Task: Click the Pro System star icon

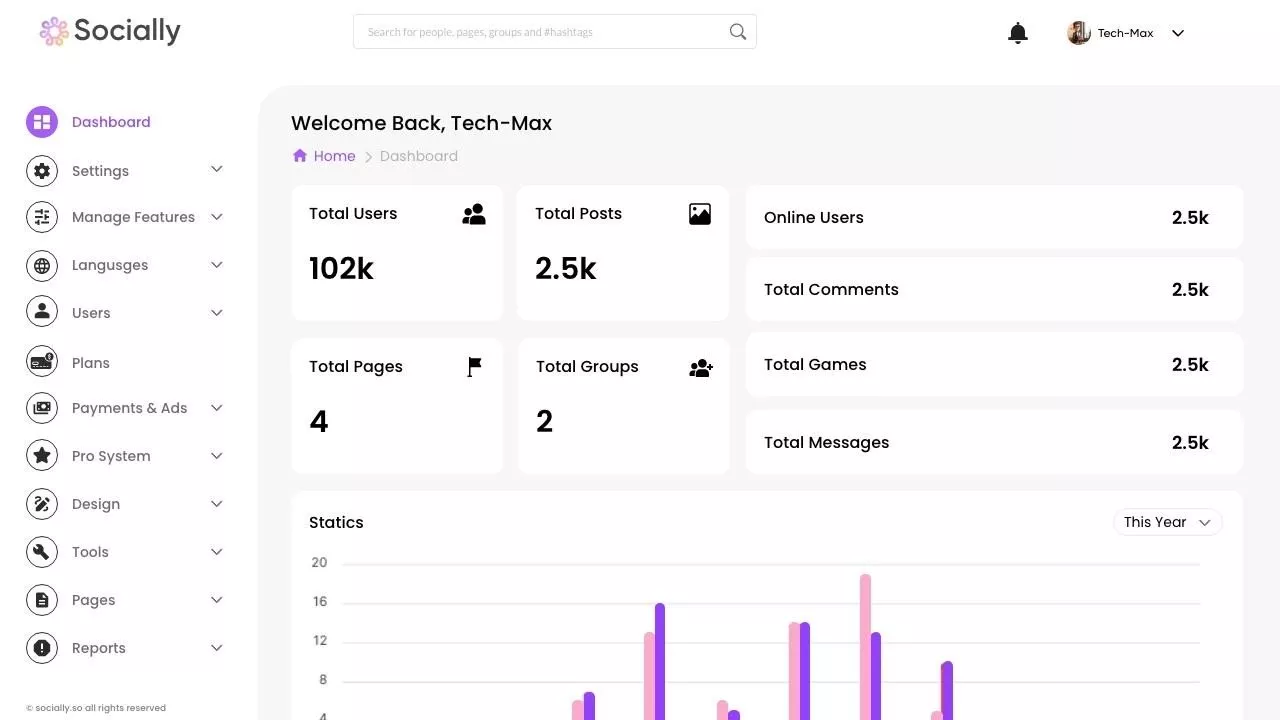Action: 42,456
